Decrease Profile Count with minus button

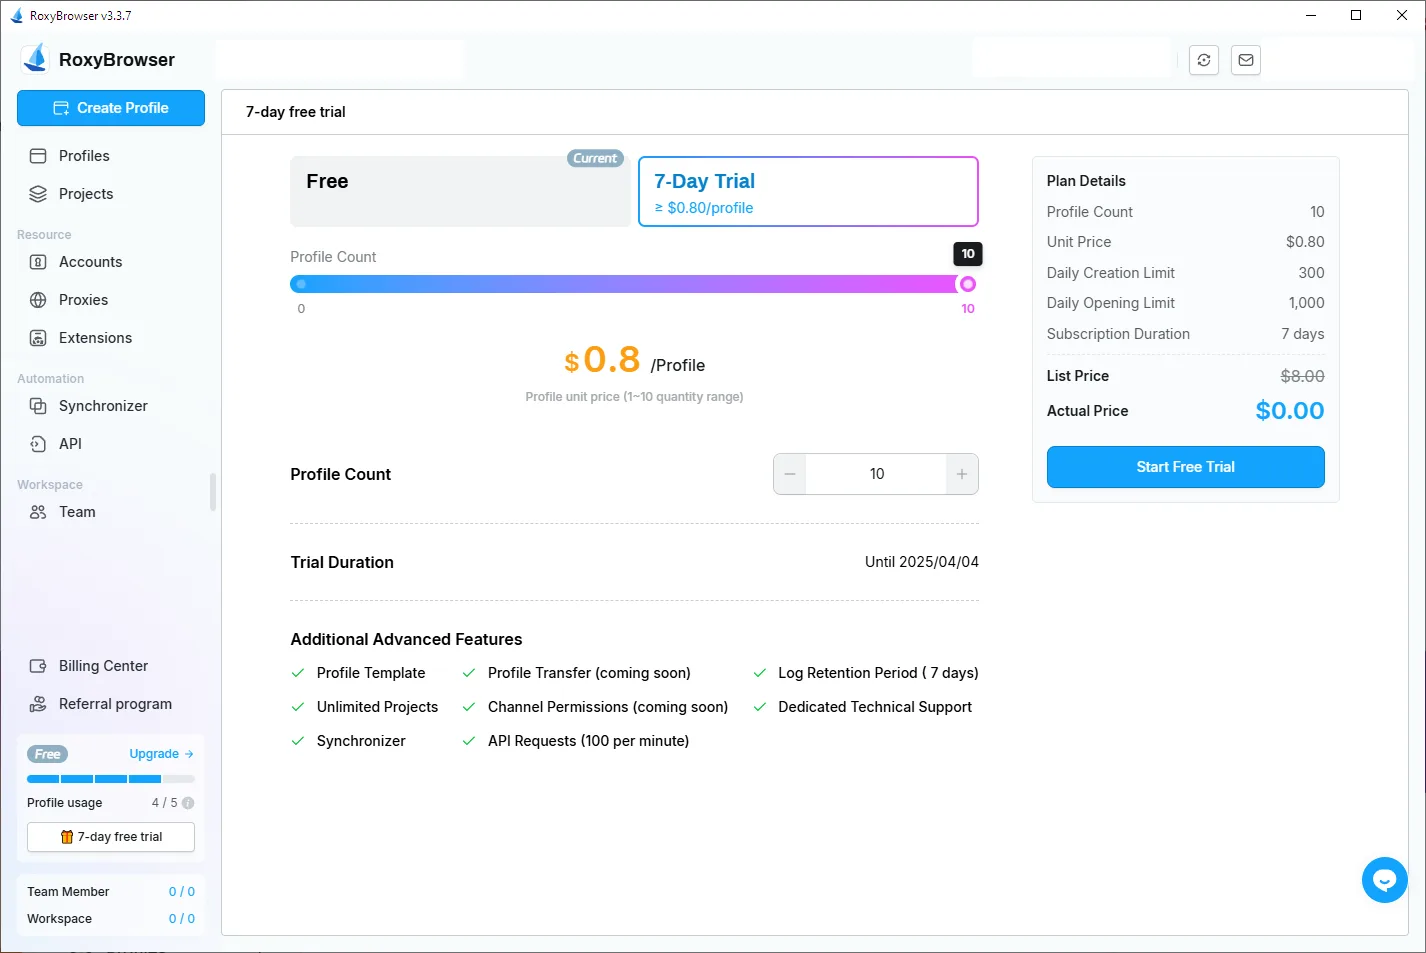click(x=790, y=474)
